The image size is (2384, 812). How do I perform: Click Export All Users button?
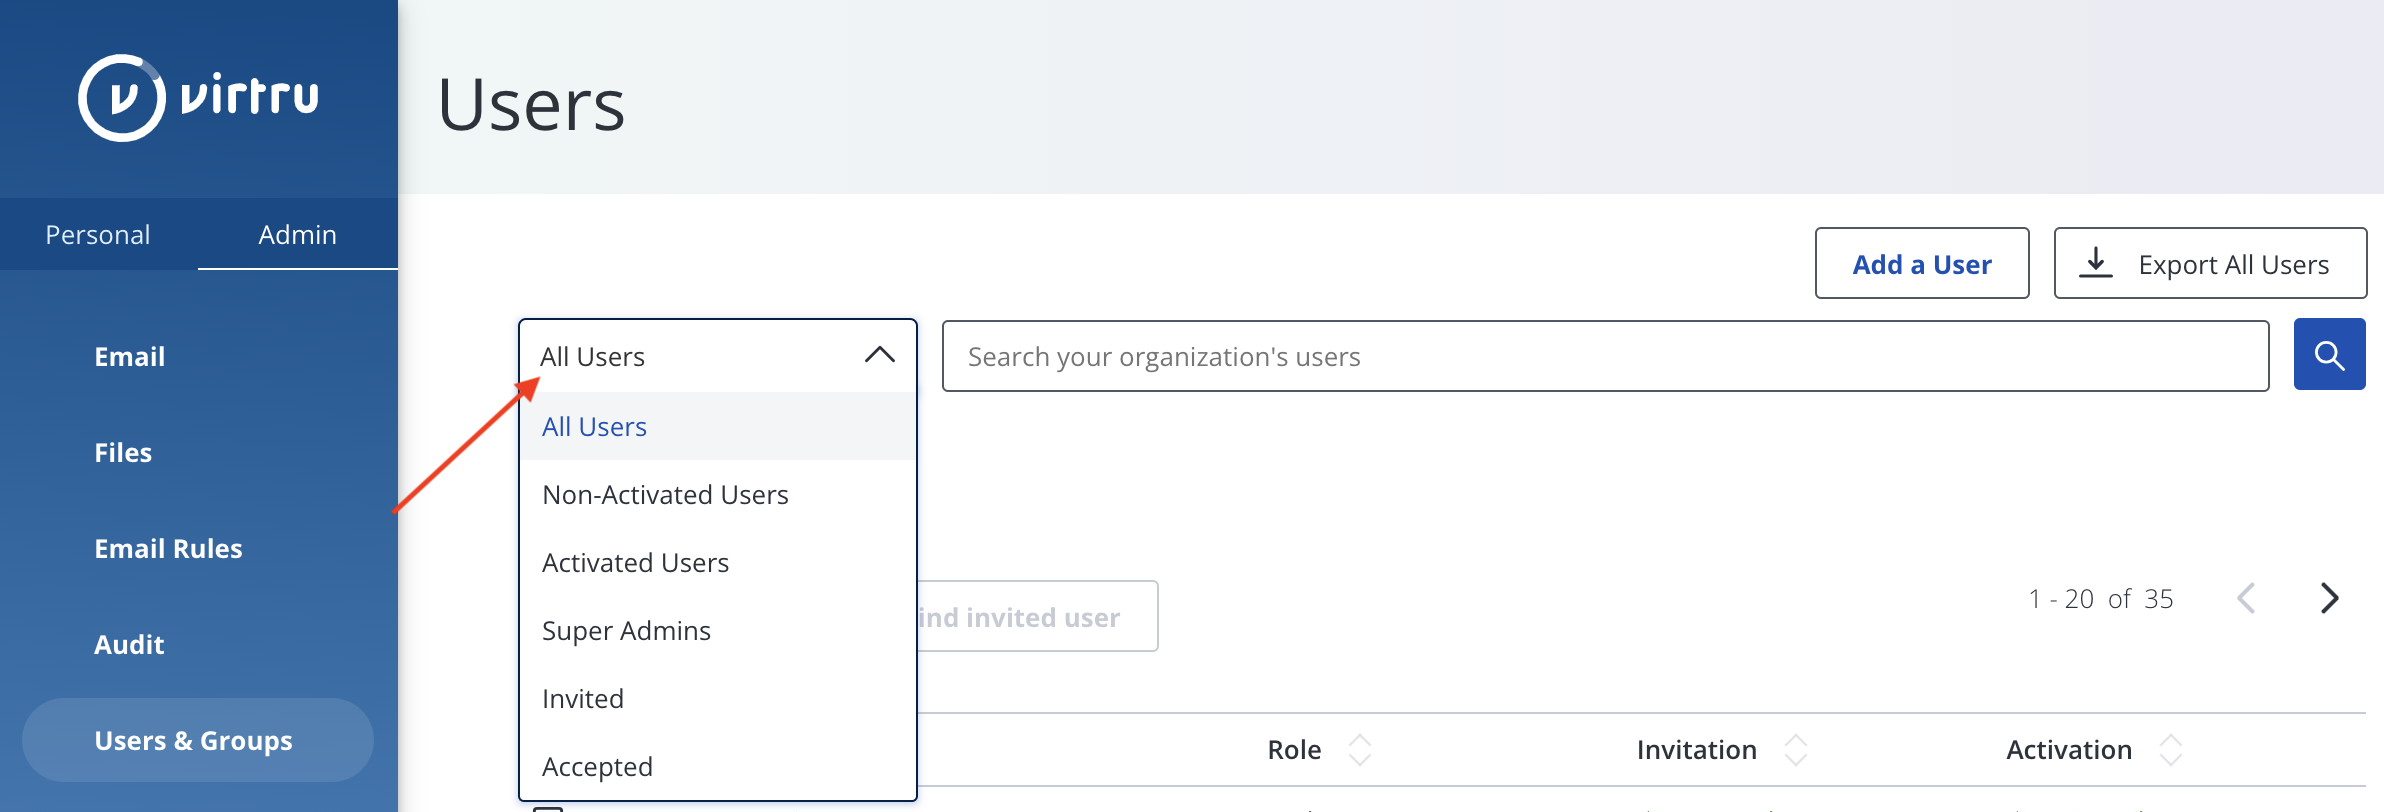click(x=2210, y=264)
